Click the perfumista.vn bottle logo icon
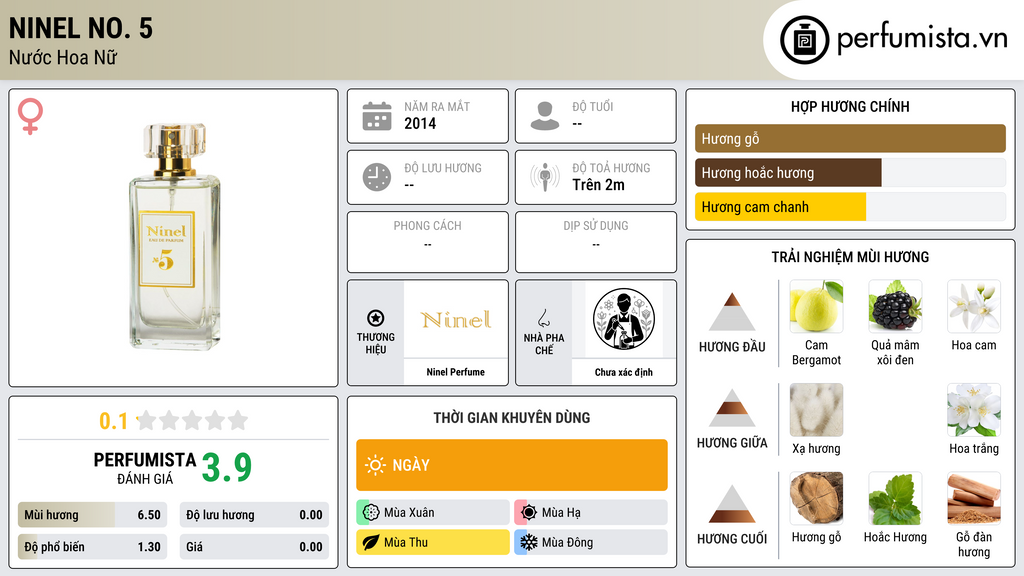 click(804, 40)
